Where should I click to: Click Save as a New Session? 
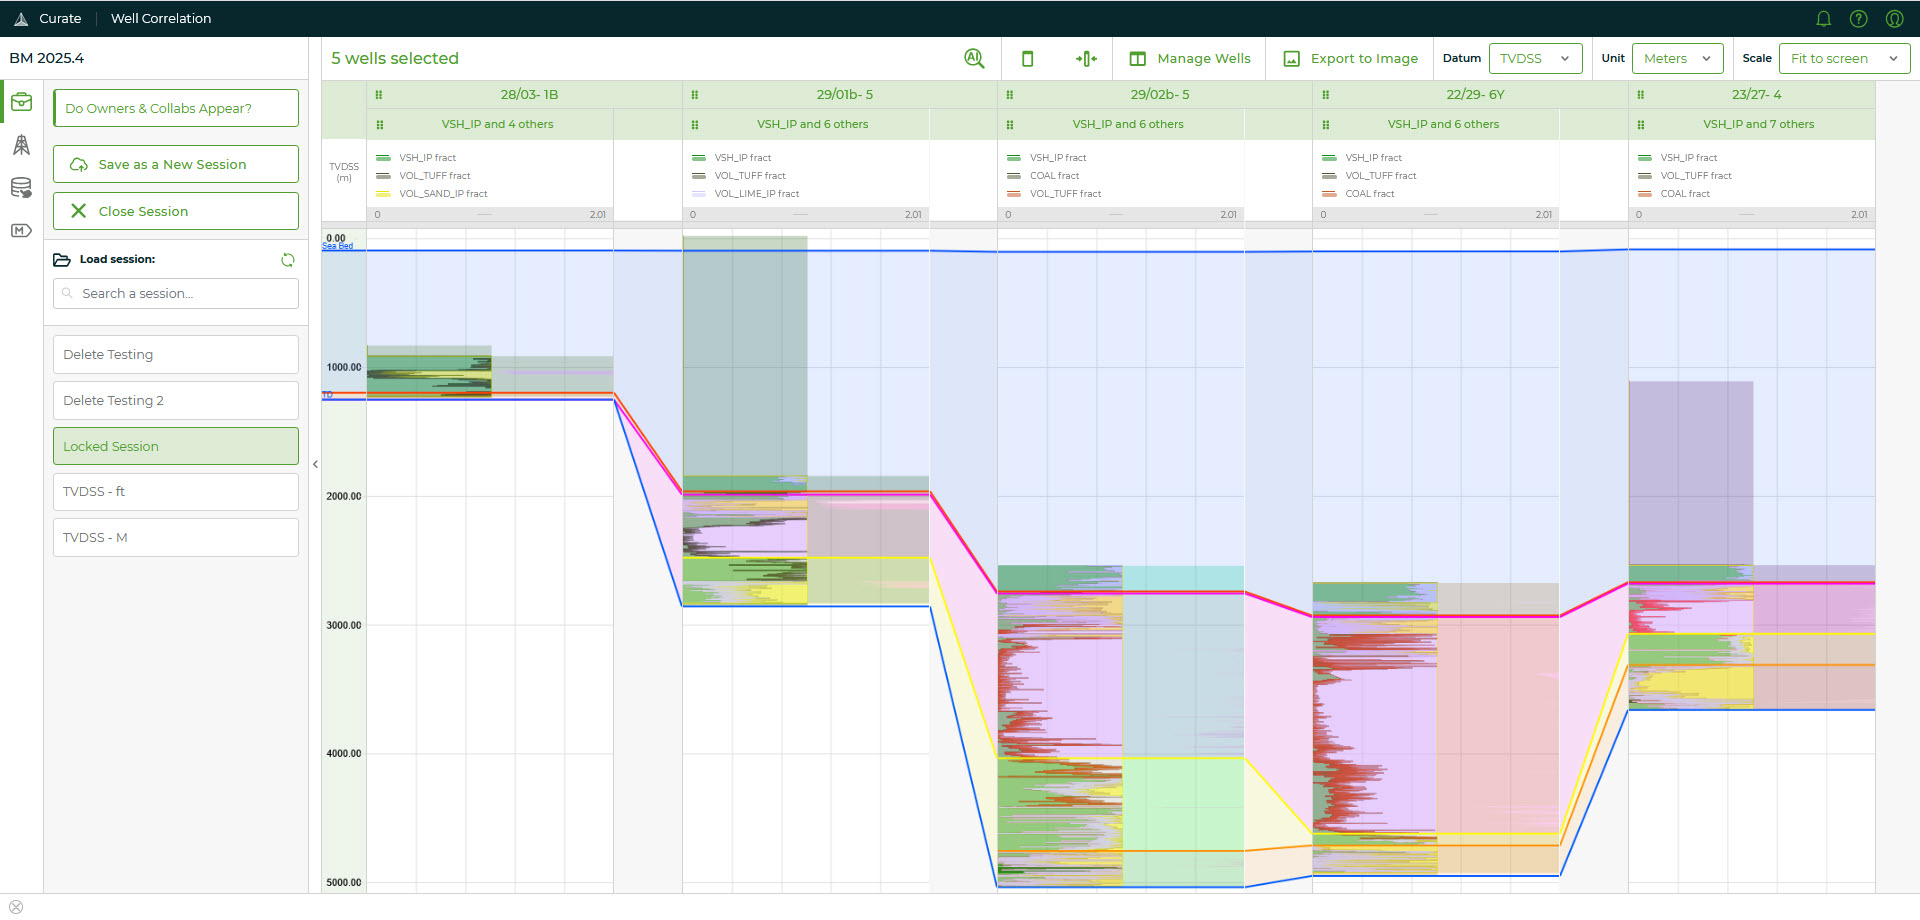(x=176, y=165)
